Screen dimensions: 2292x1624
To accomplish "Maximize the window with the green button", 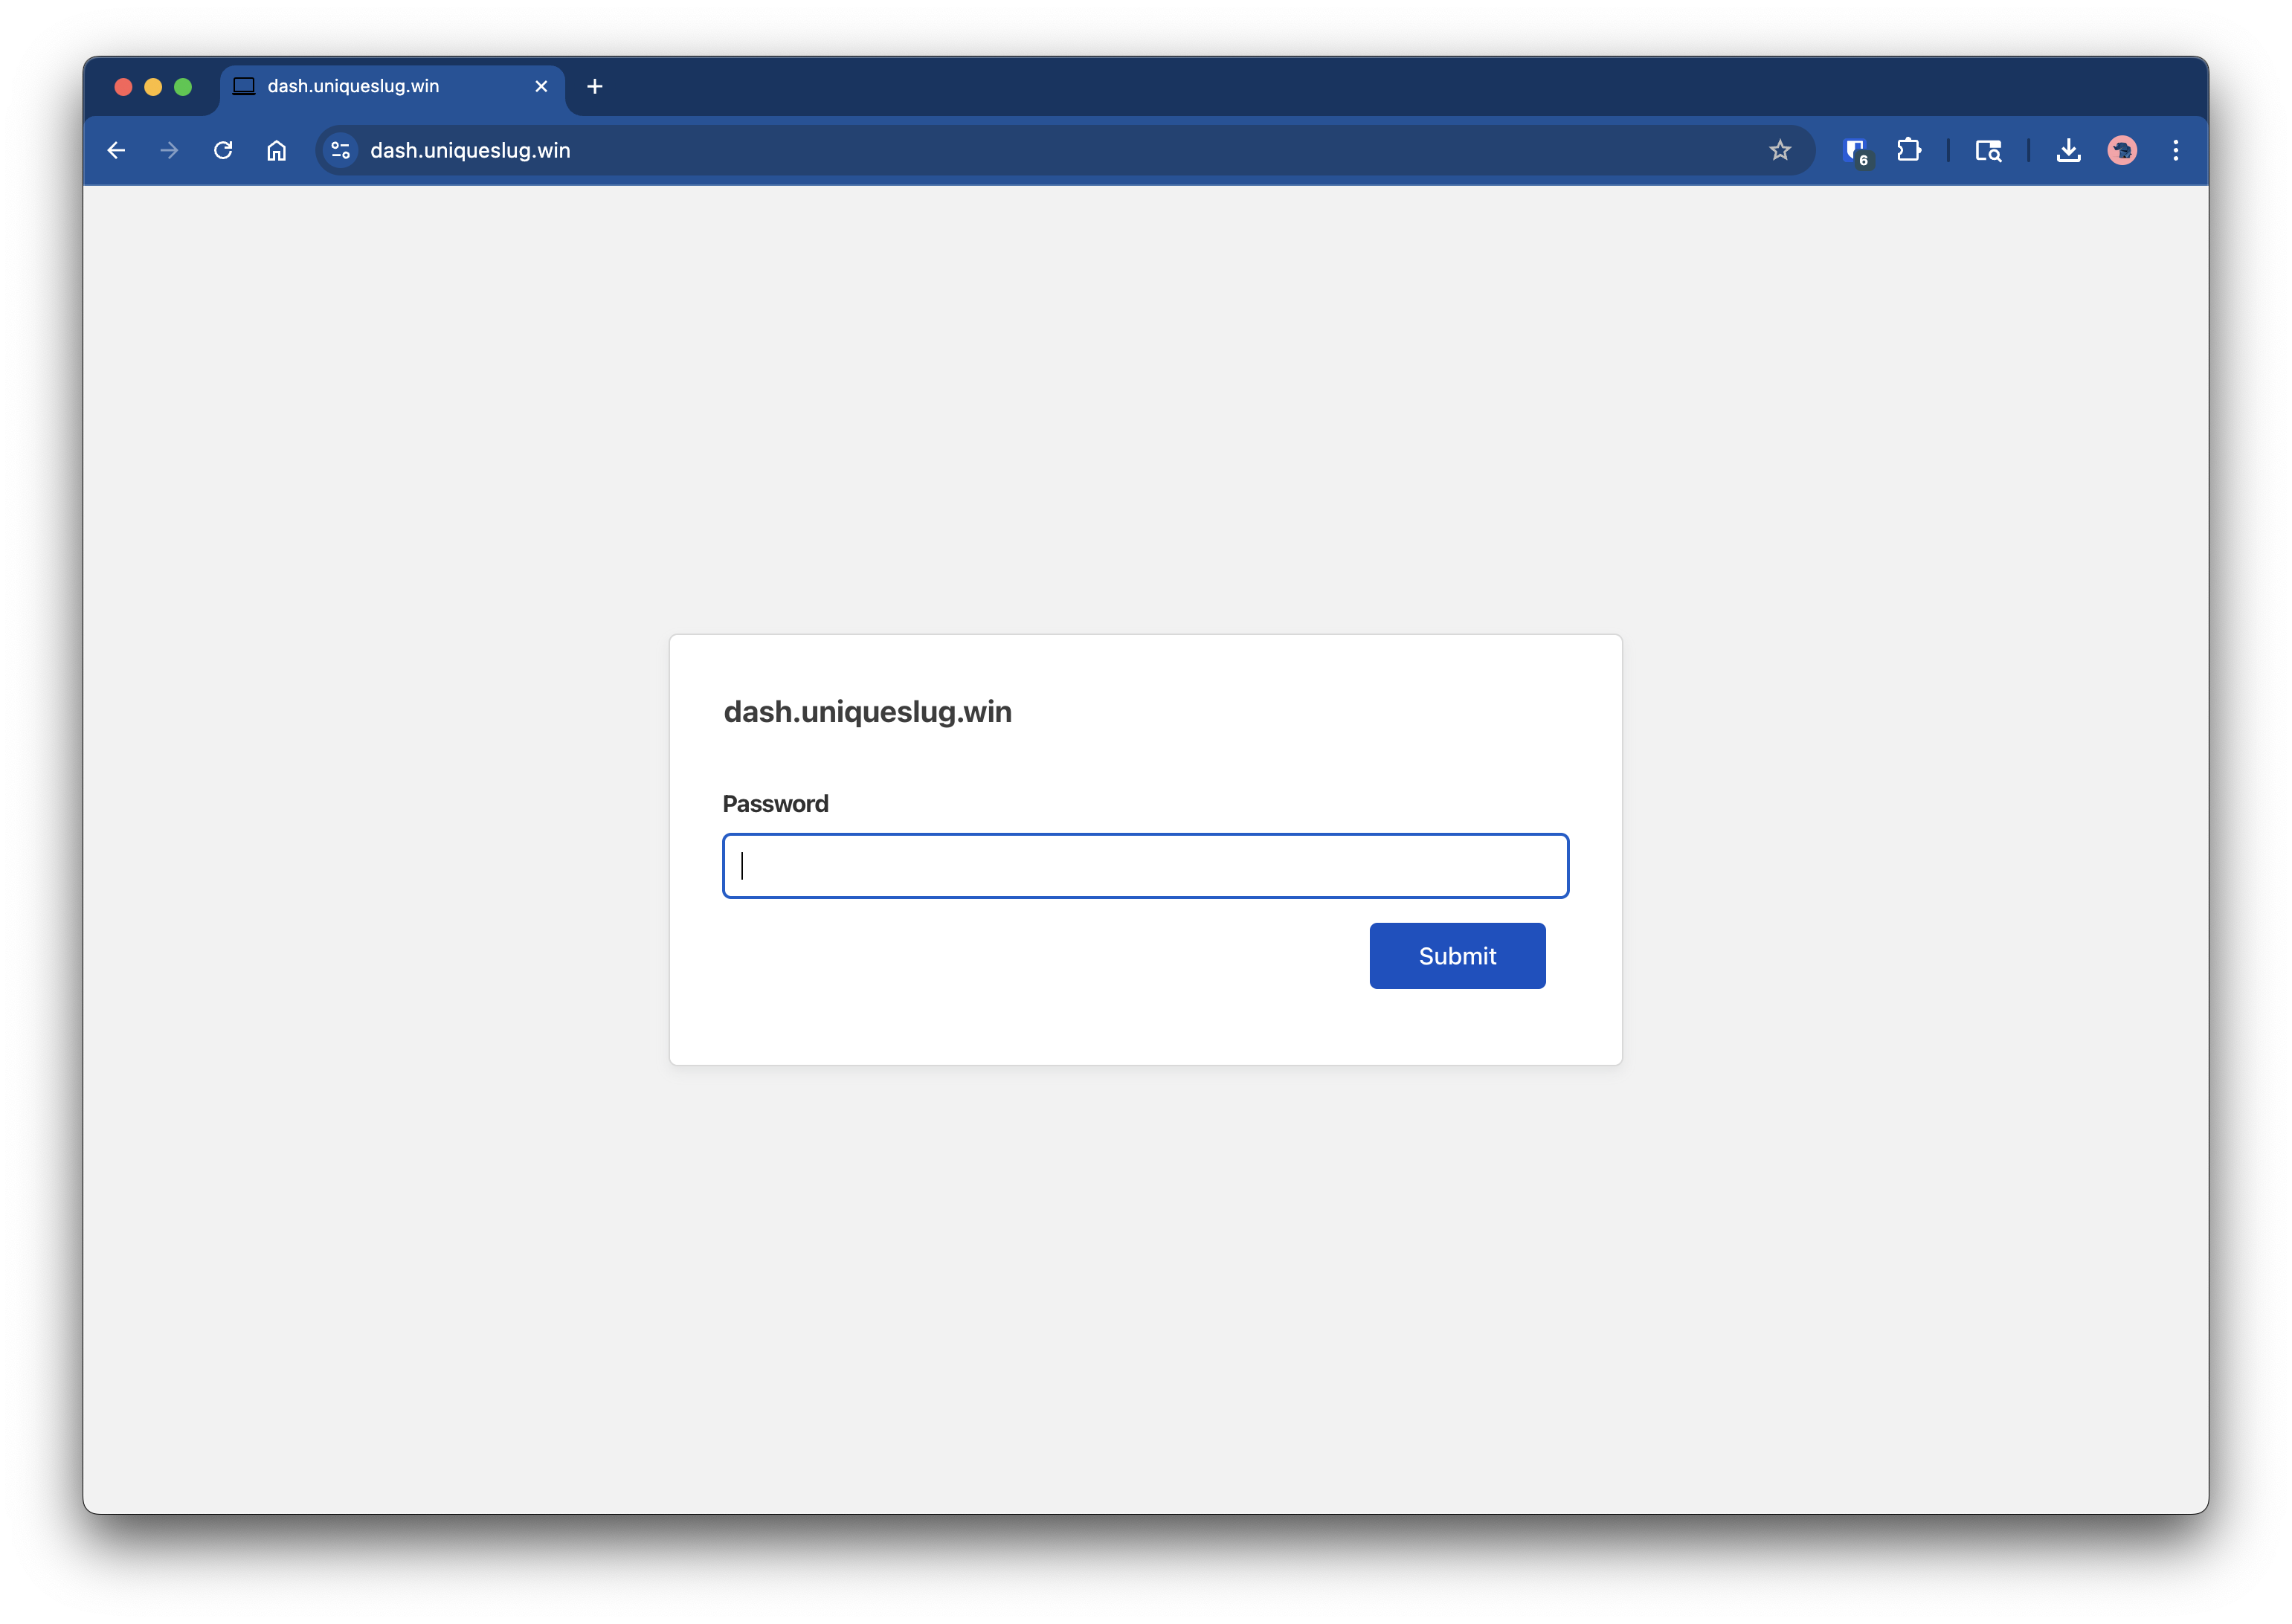I will (183, 87).
